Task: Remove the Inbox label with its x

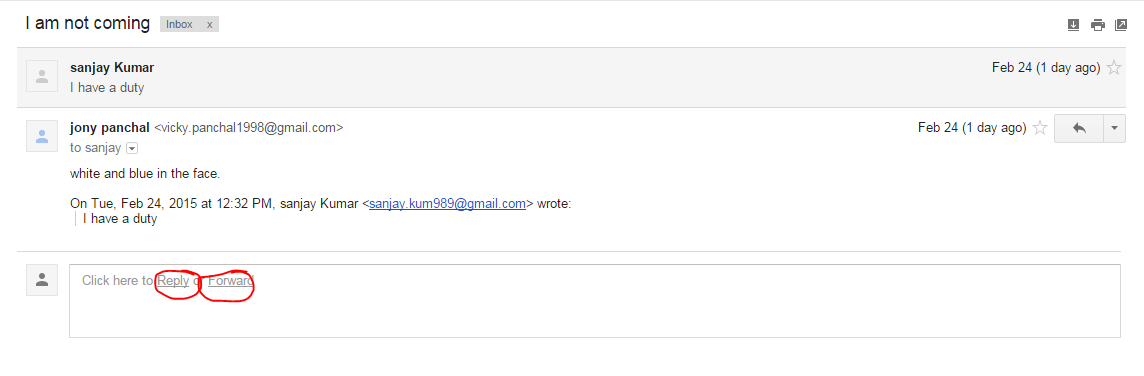Action: pyautogui.click(x=209, y=24)
